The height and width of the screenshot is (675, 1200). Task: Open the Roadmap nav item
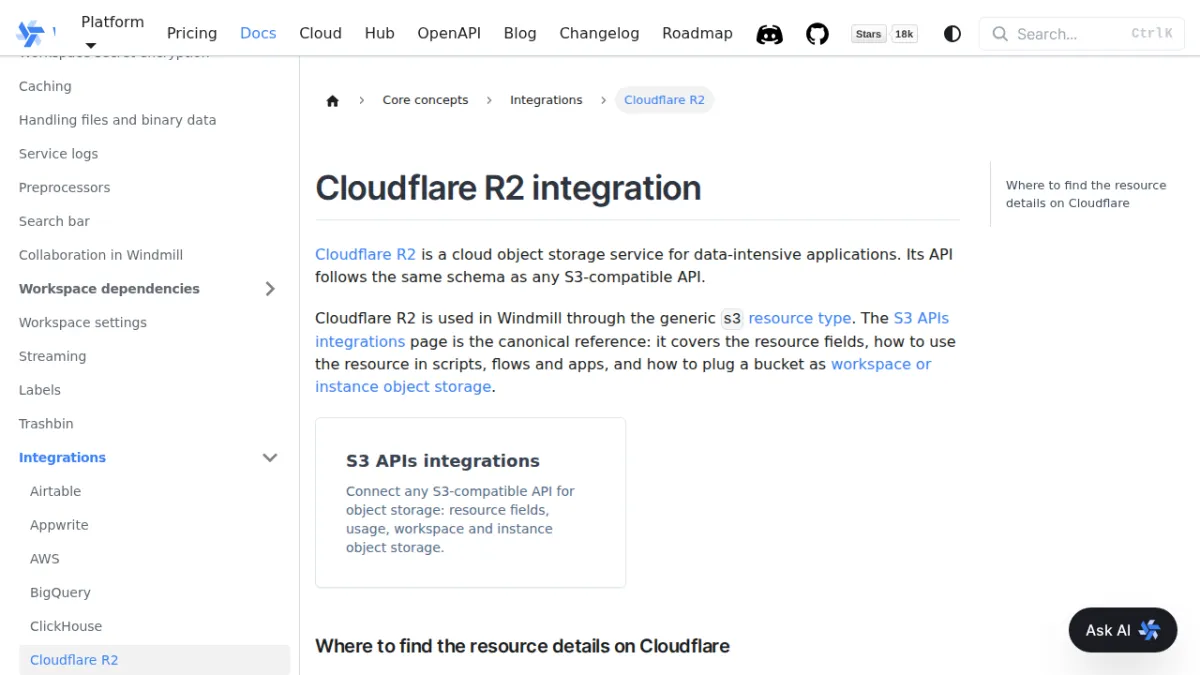697,33
